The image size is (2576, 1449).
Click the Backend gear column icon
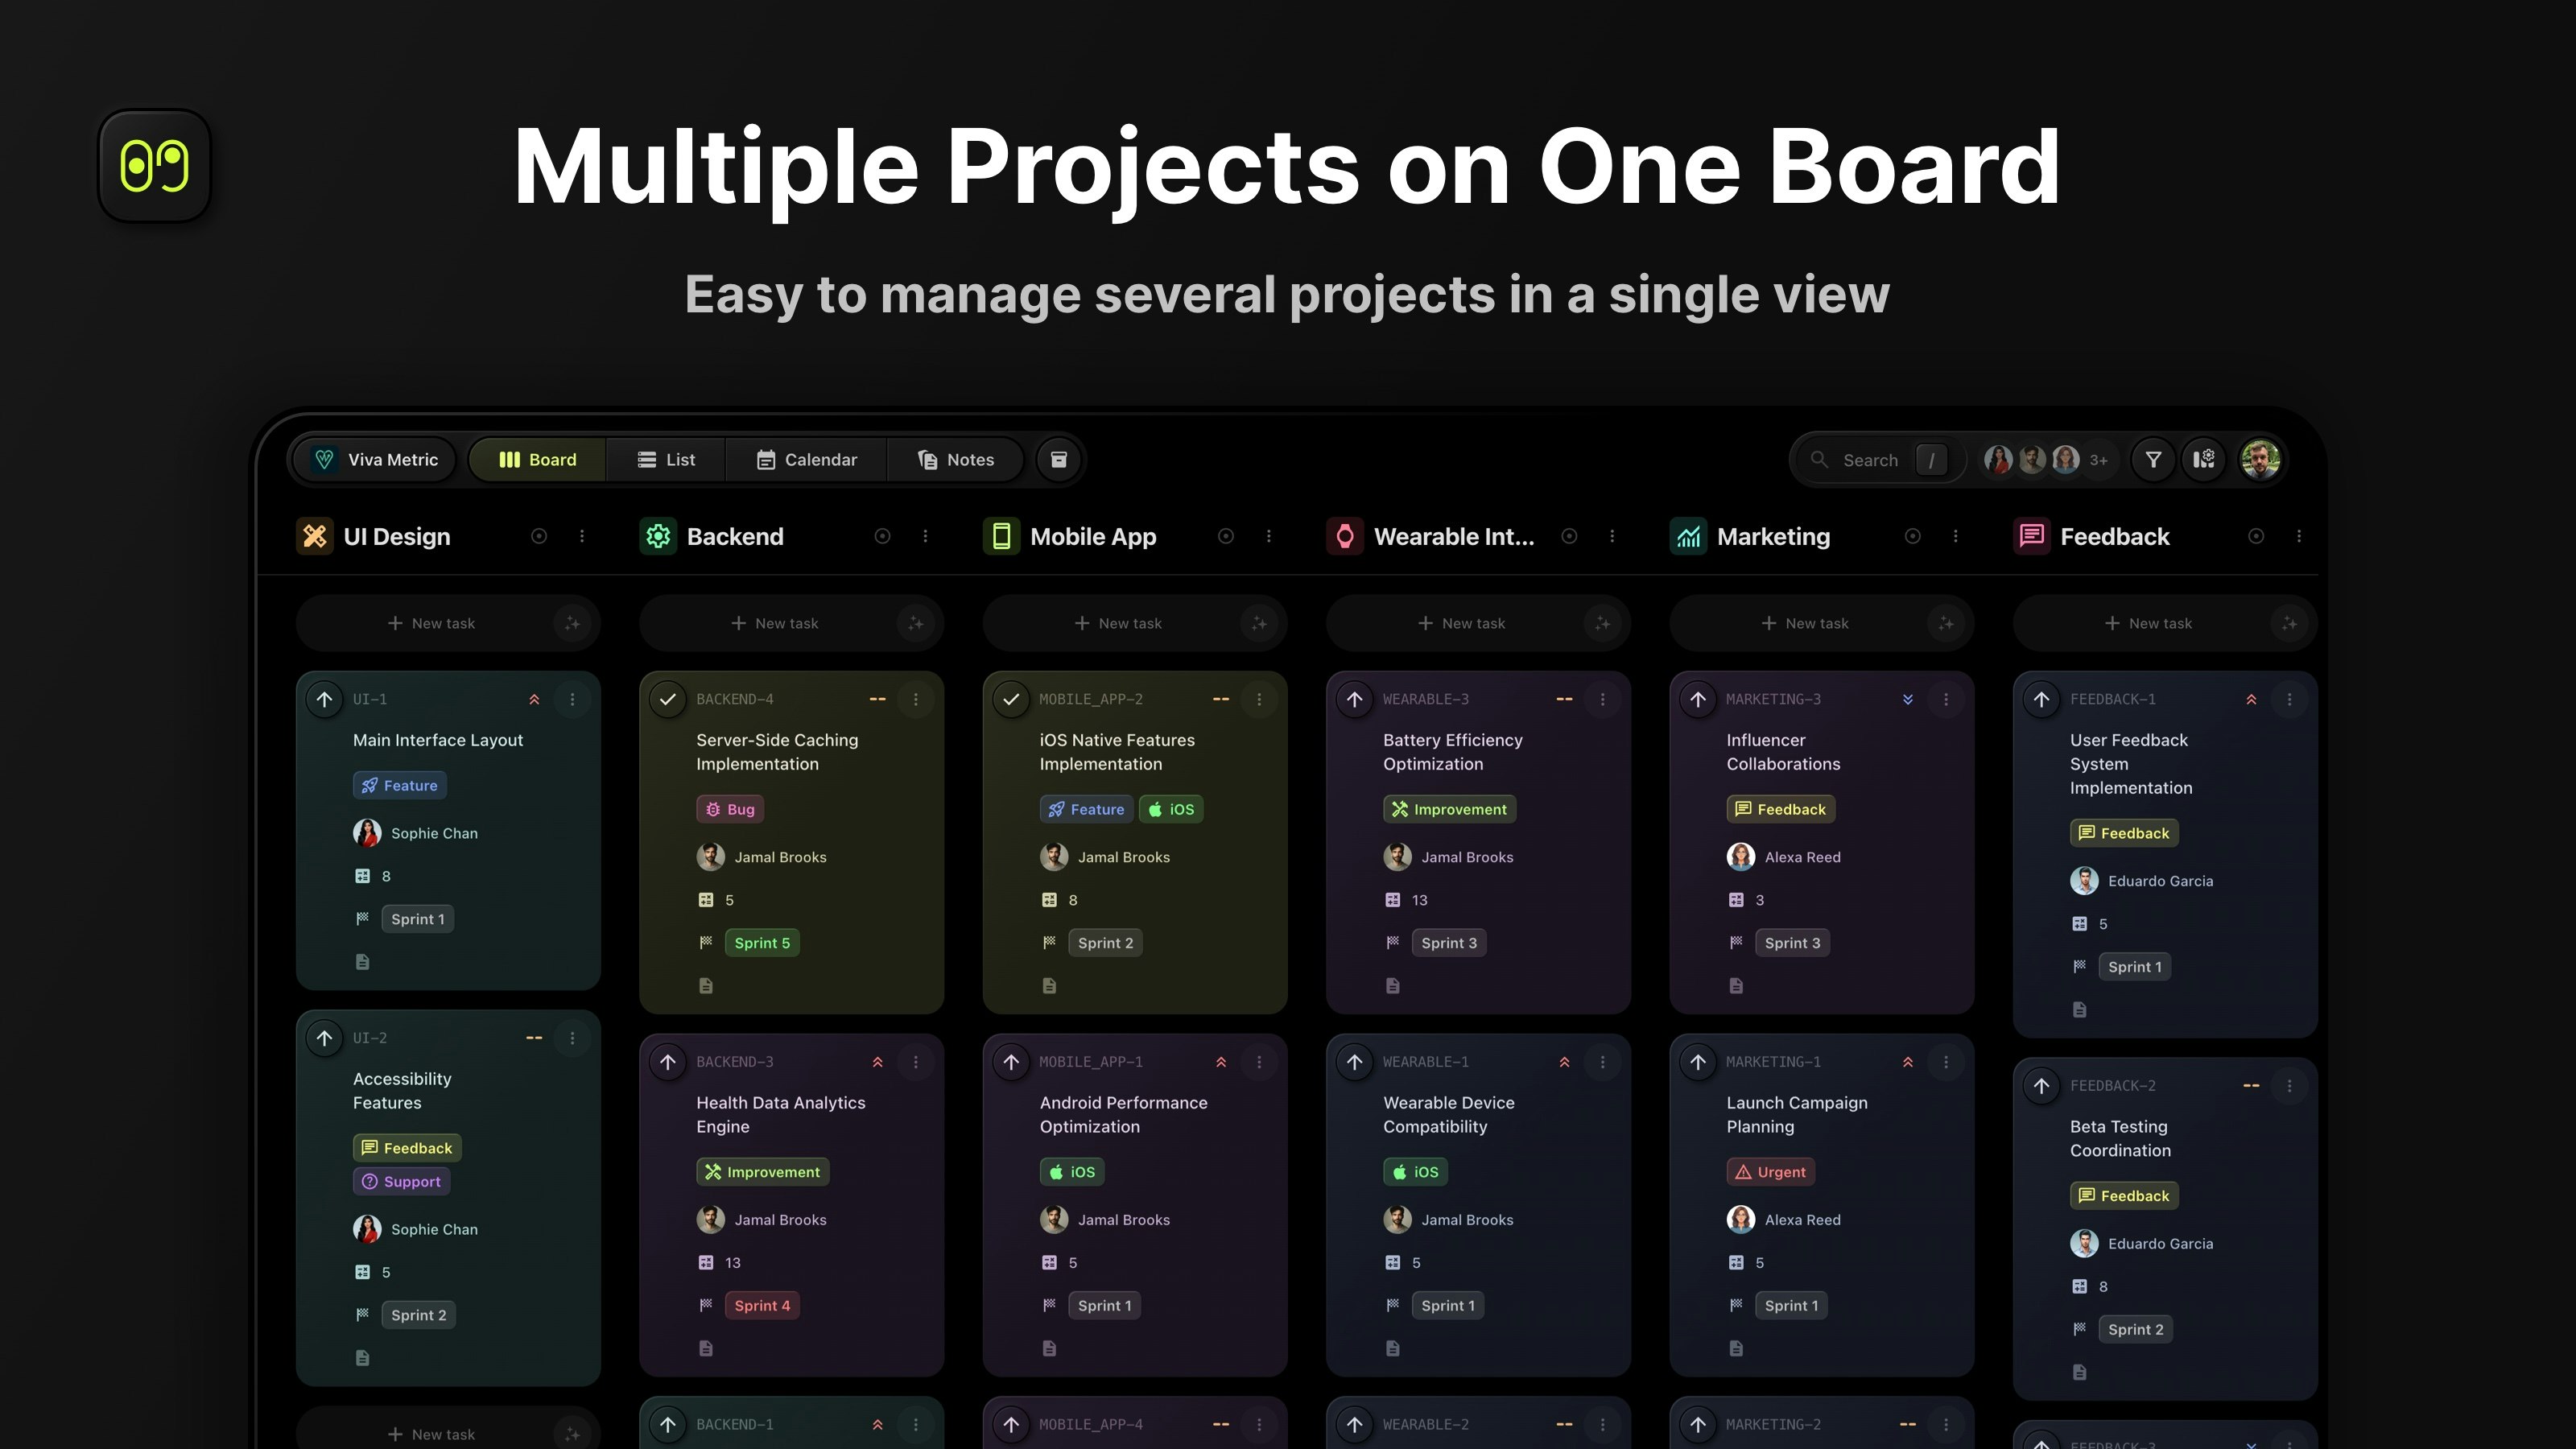click(x=658, y=537)
